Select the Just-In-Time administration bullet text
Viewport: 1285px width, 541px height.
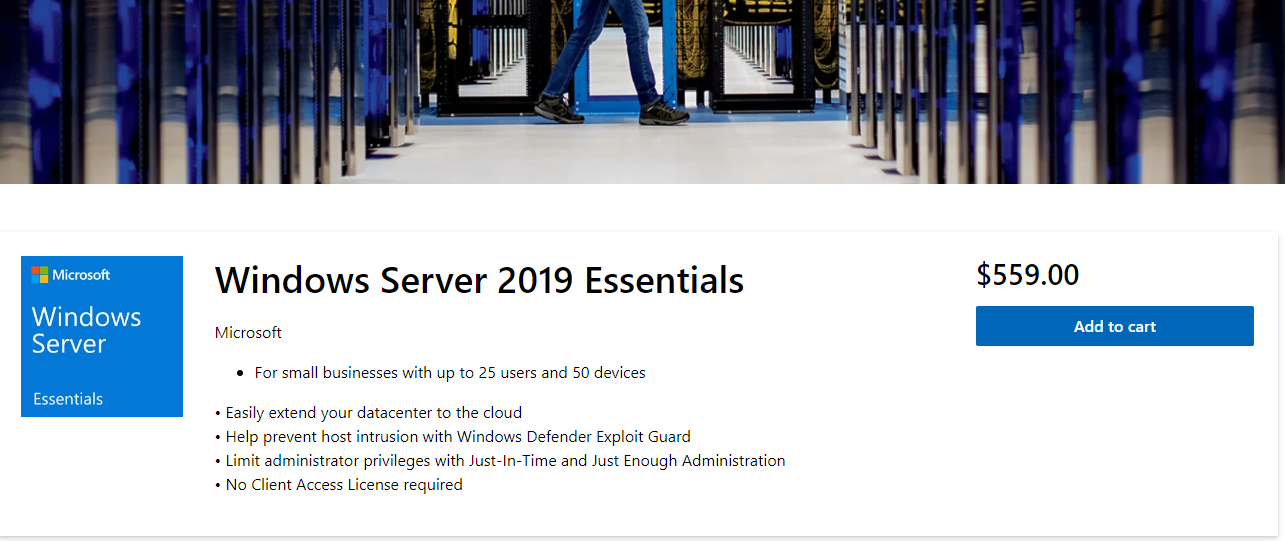point(500,460)
